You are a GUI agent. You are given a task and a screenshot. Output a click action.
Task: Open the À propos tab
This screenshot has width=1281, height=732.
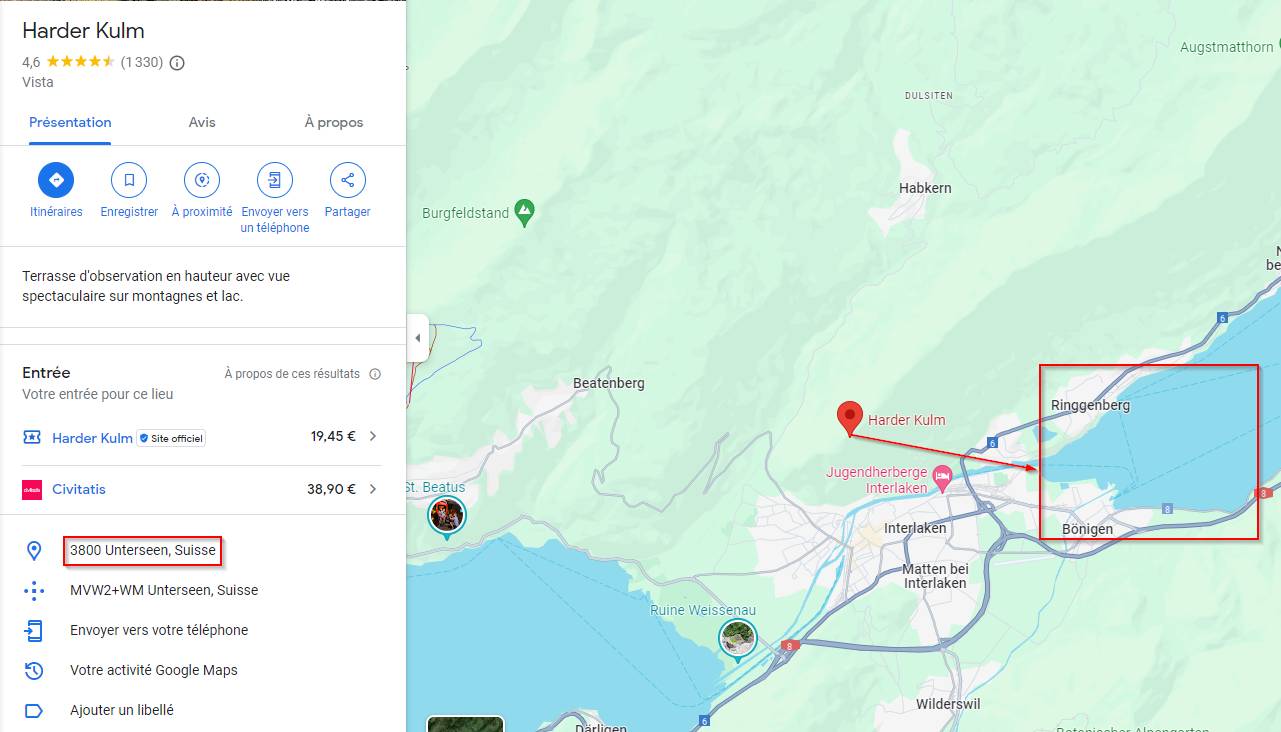point(333,122)
